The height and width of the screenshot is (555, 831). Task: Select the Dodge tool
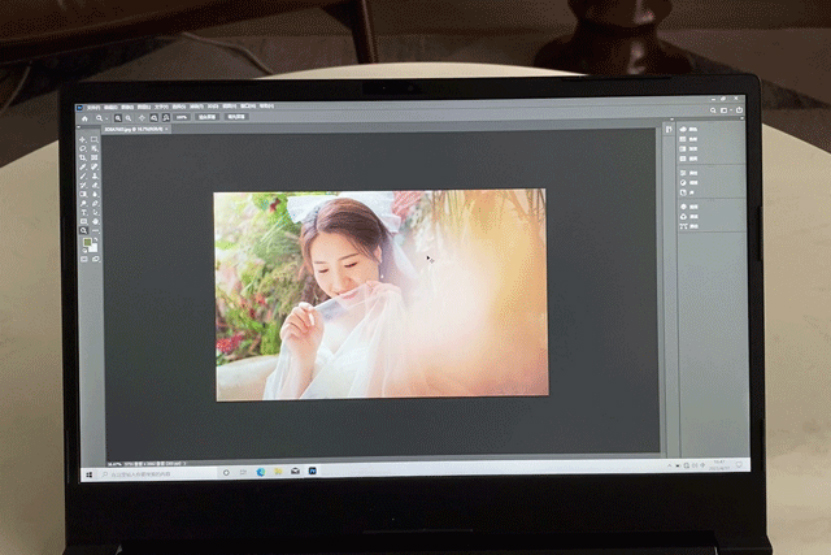click(83, 203)
